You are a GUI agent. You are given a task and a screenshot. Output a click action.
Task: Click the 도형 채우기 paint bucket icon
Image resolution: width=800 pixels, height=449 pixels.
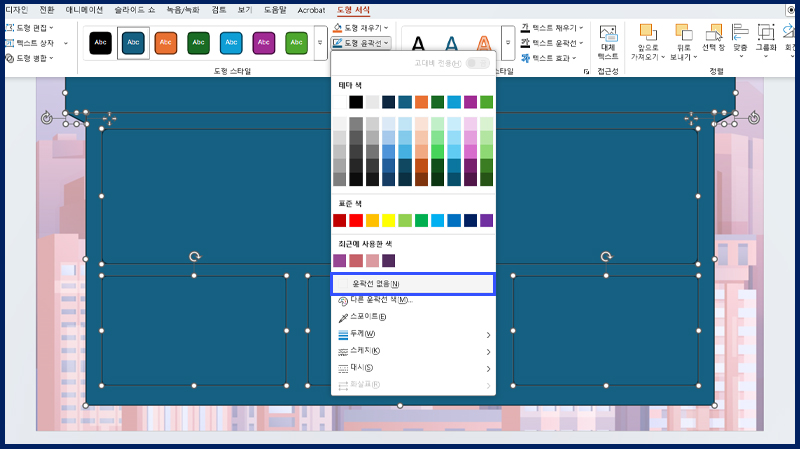(x=338, y=28)
